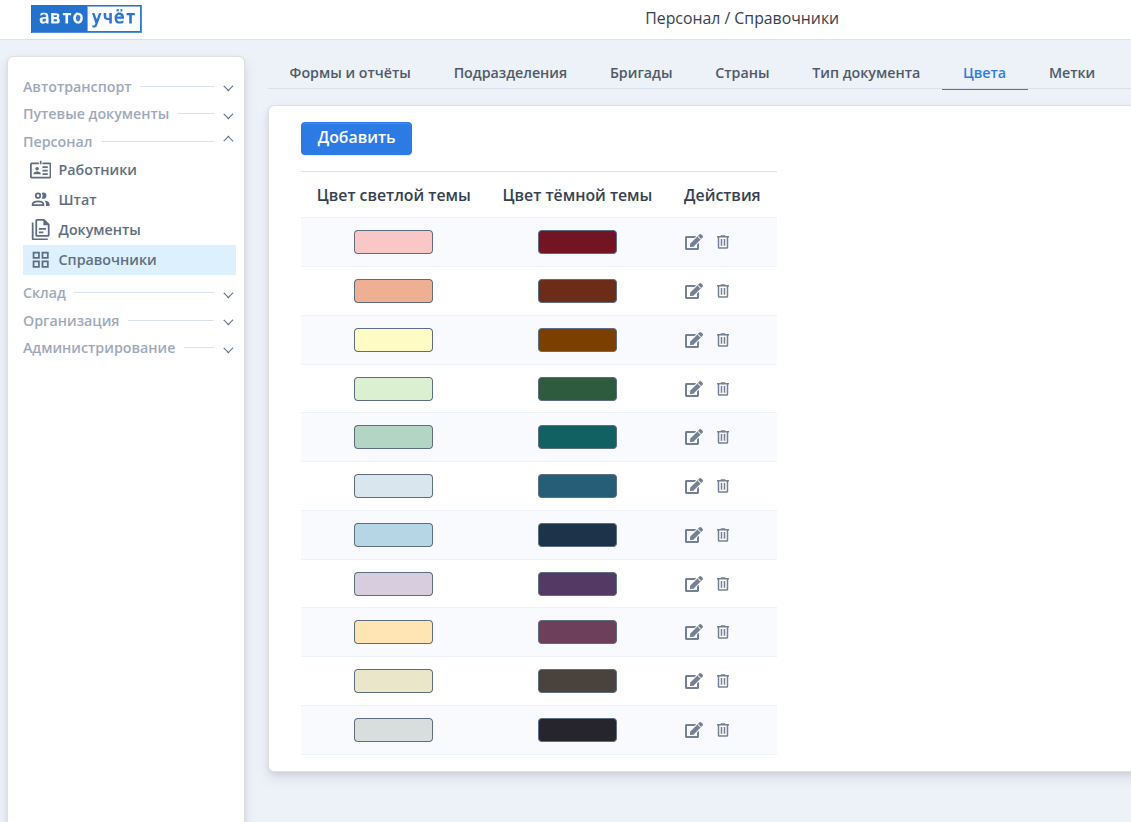The height and width of the screenshot is (822, 1131).
Task: Click the light pink light-theme swatch
Action: pyautogui.click(x=393, y=242)
